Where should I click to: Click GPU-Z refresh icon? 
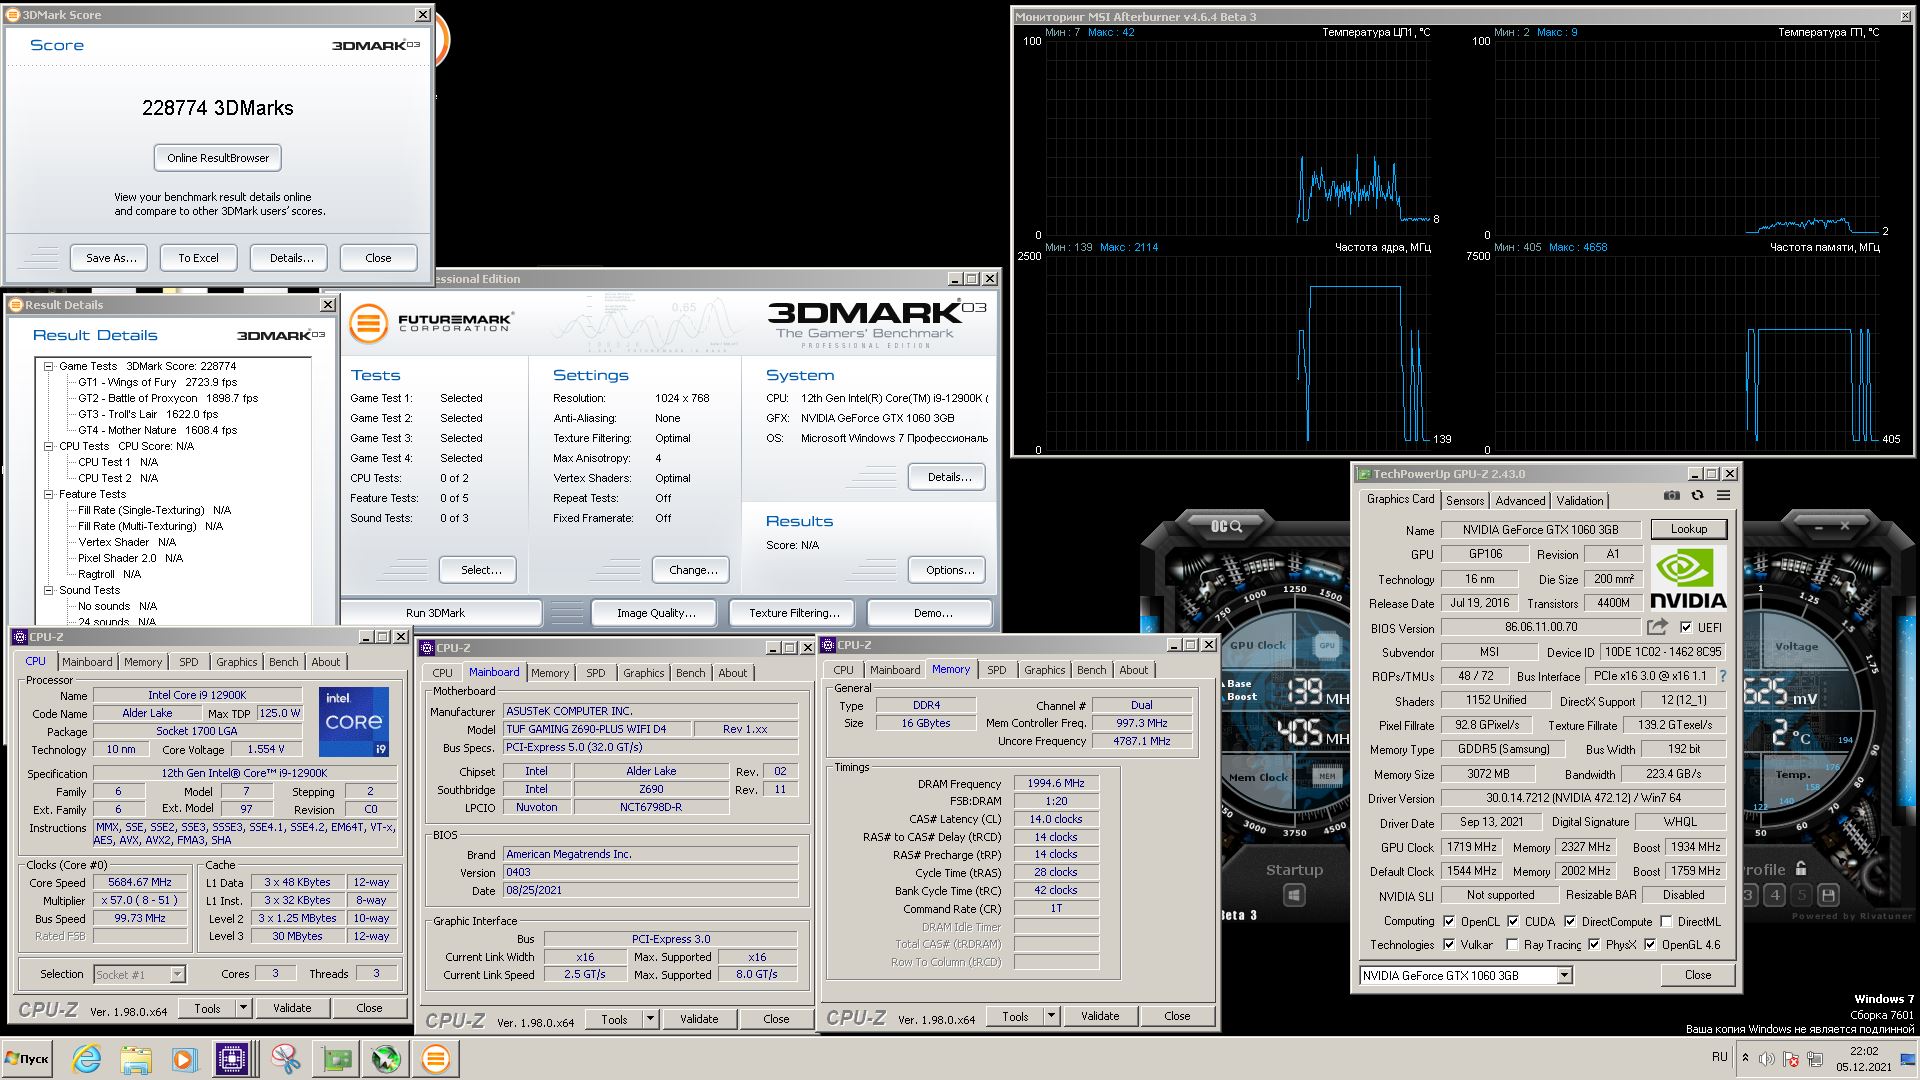pos(1697,496)
